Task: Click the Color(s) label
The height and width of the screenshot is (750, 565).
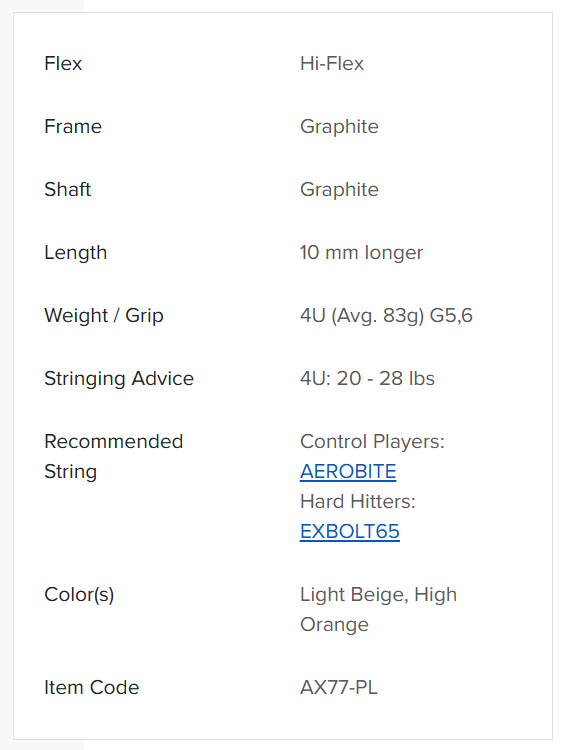Action: 79,595
